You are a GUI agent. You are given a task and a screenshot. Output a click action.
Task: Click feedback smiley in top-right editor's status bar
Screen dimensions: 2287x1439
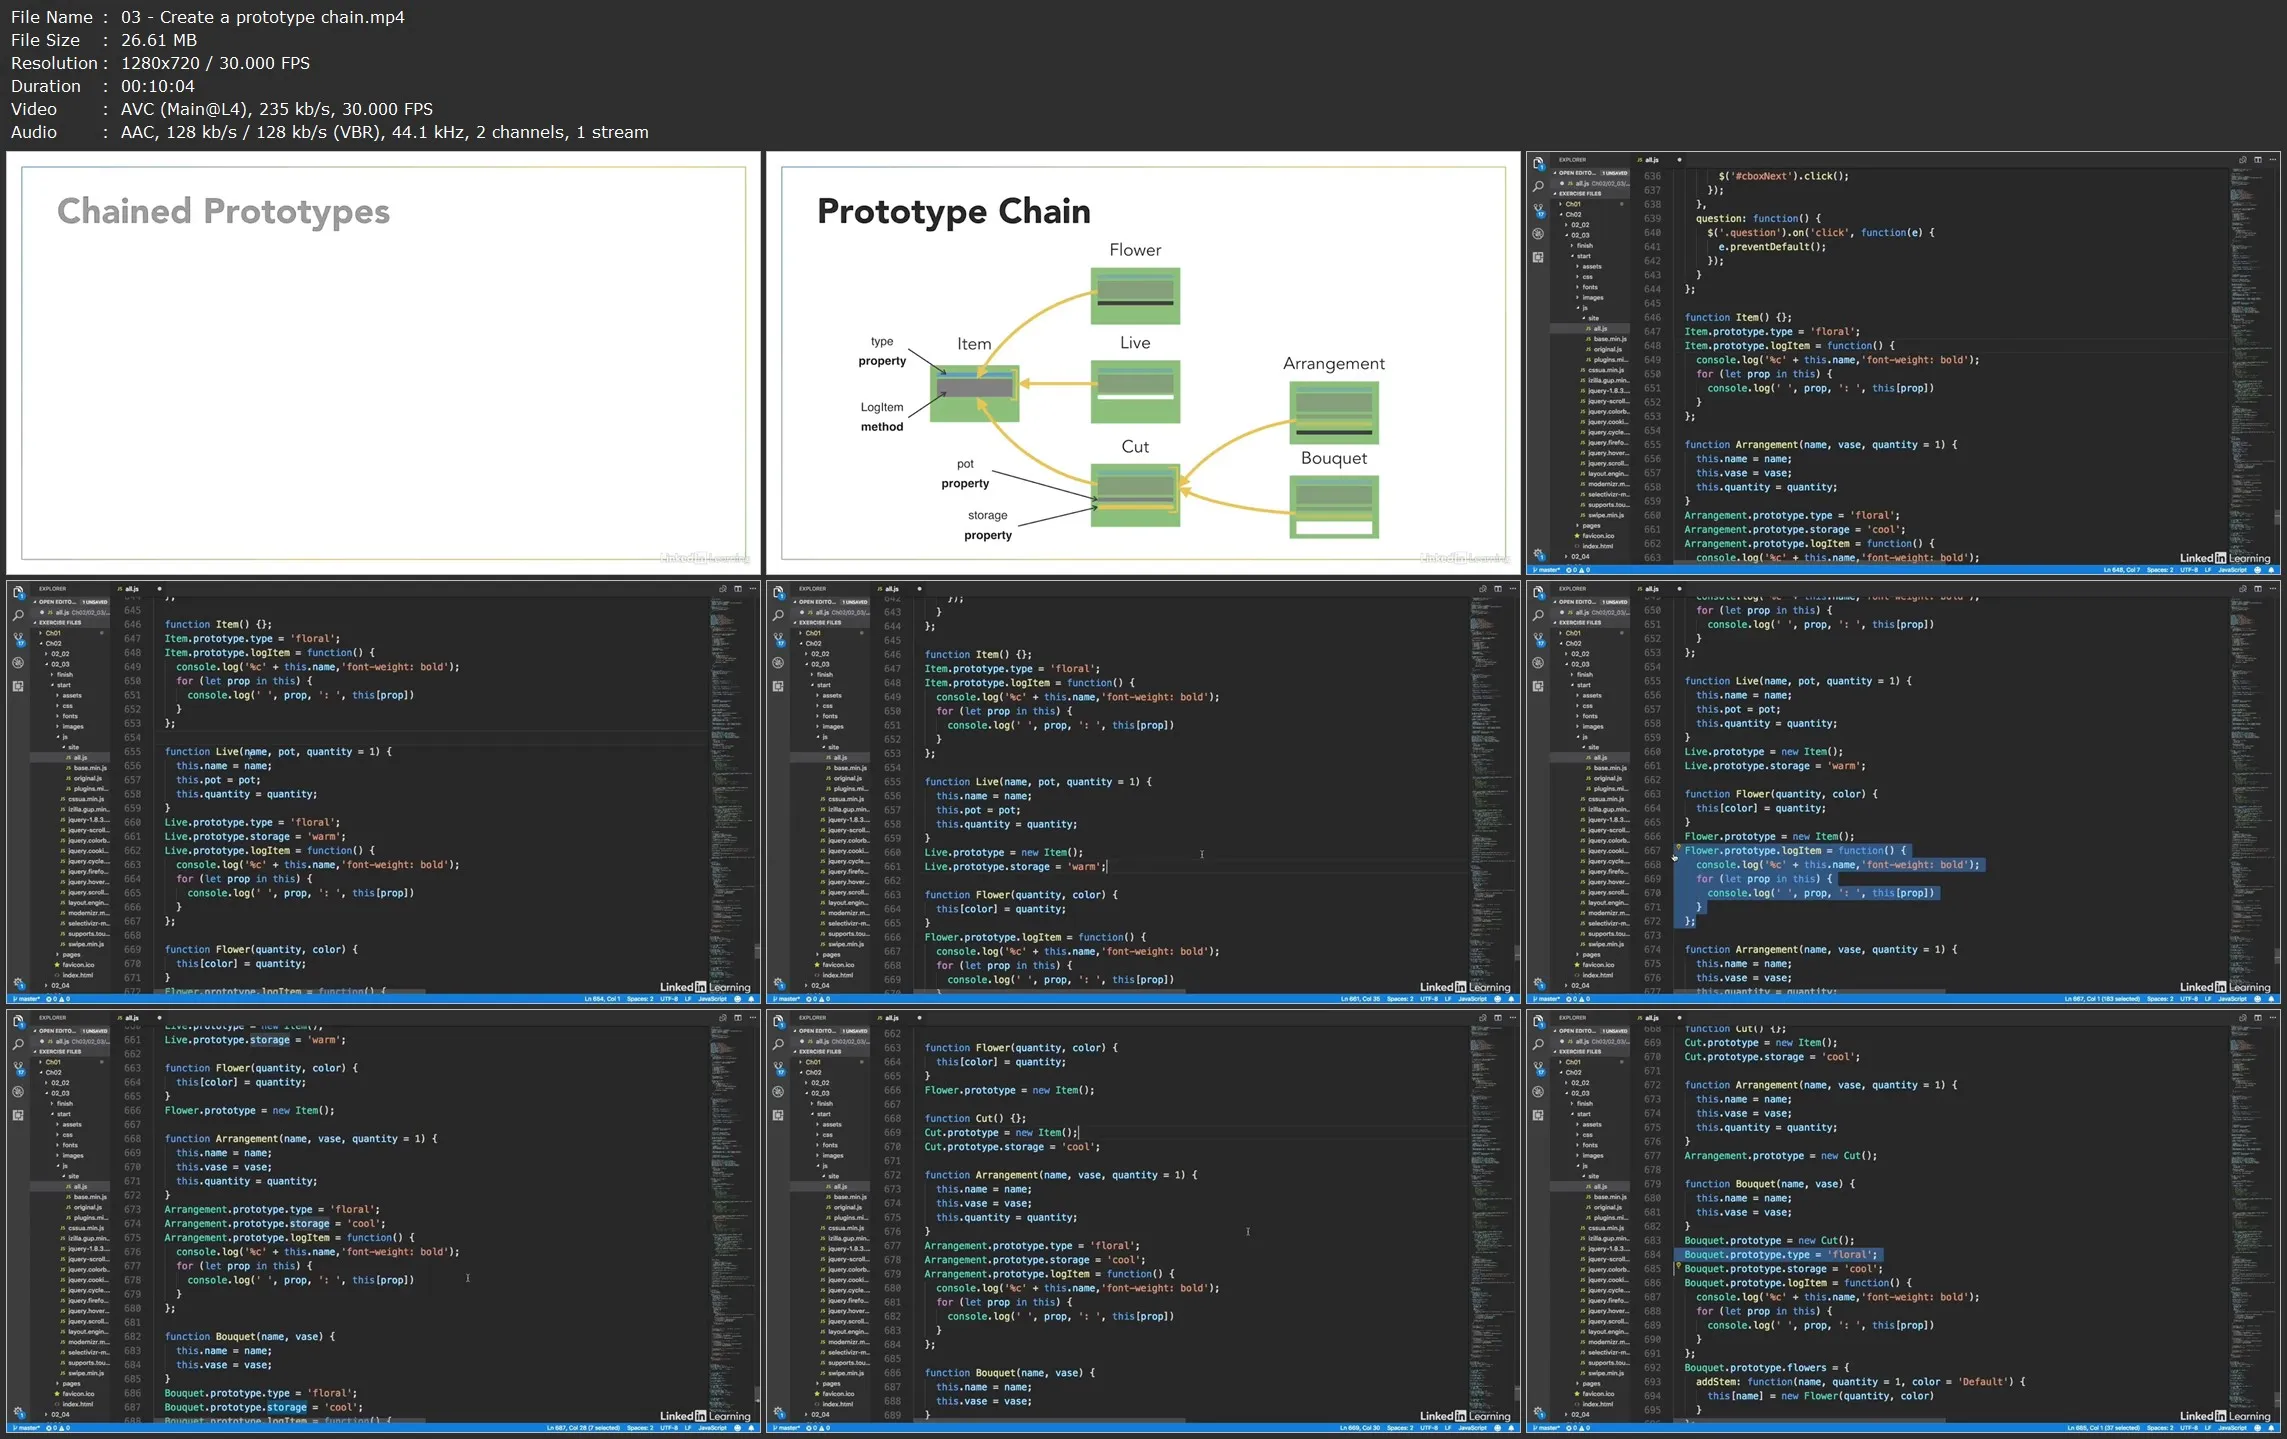(x=2256, y=570)
